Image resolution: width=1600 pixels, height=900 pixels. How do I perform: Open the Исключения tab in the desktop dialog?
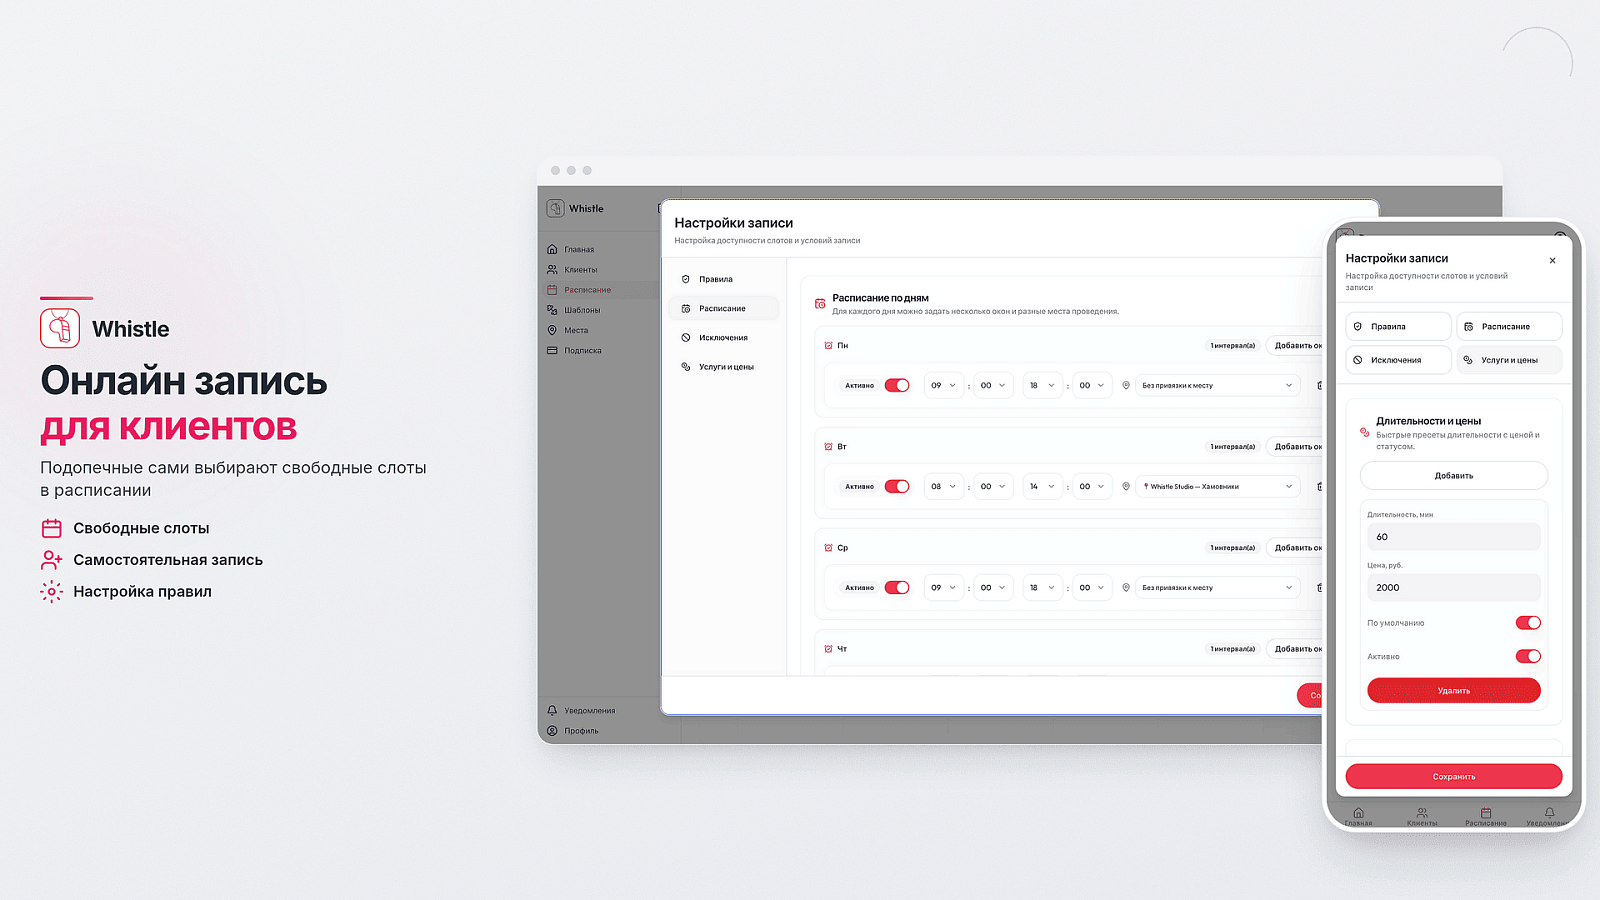pos(724,337)
